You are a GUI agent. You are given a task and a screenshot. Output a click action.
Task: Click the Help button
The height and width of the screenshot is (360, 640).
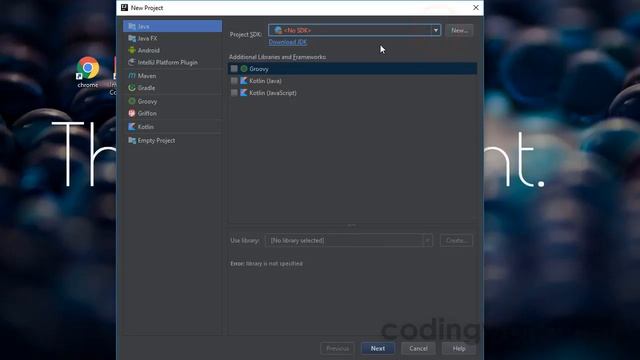[459, 348]
